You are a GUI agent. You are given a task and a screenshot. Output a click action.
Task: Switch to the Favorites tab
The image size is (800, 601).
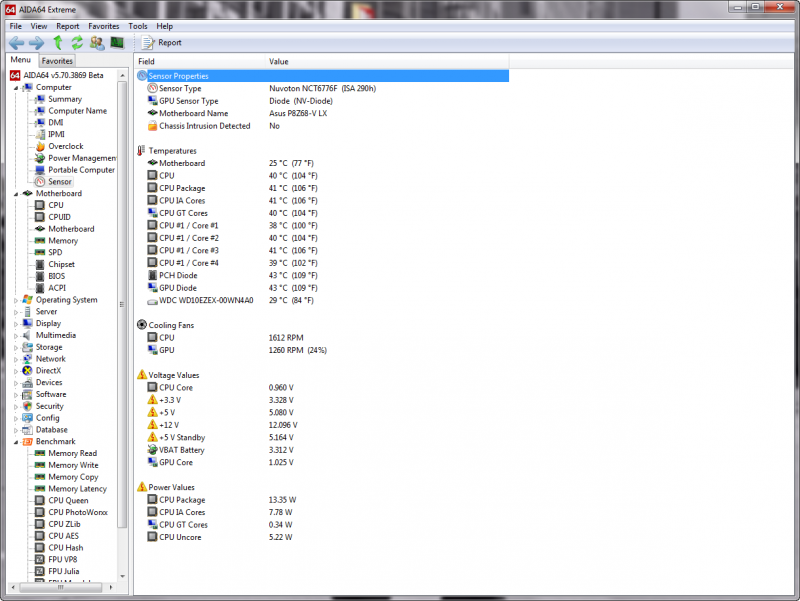(57, 61)
